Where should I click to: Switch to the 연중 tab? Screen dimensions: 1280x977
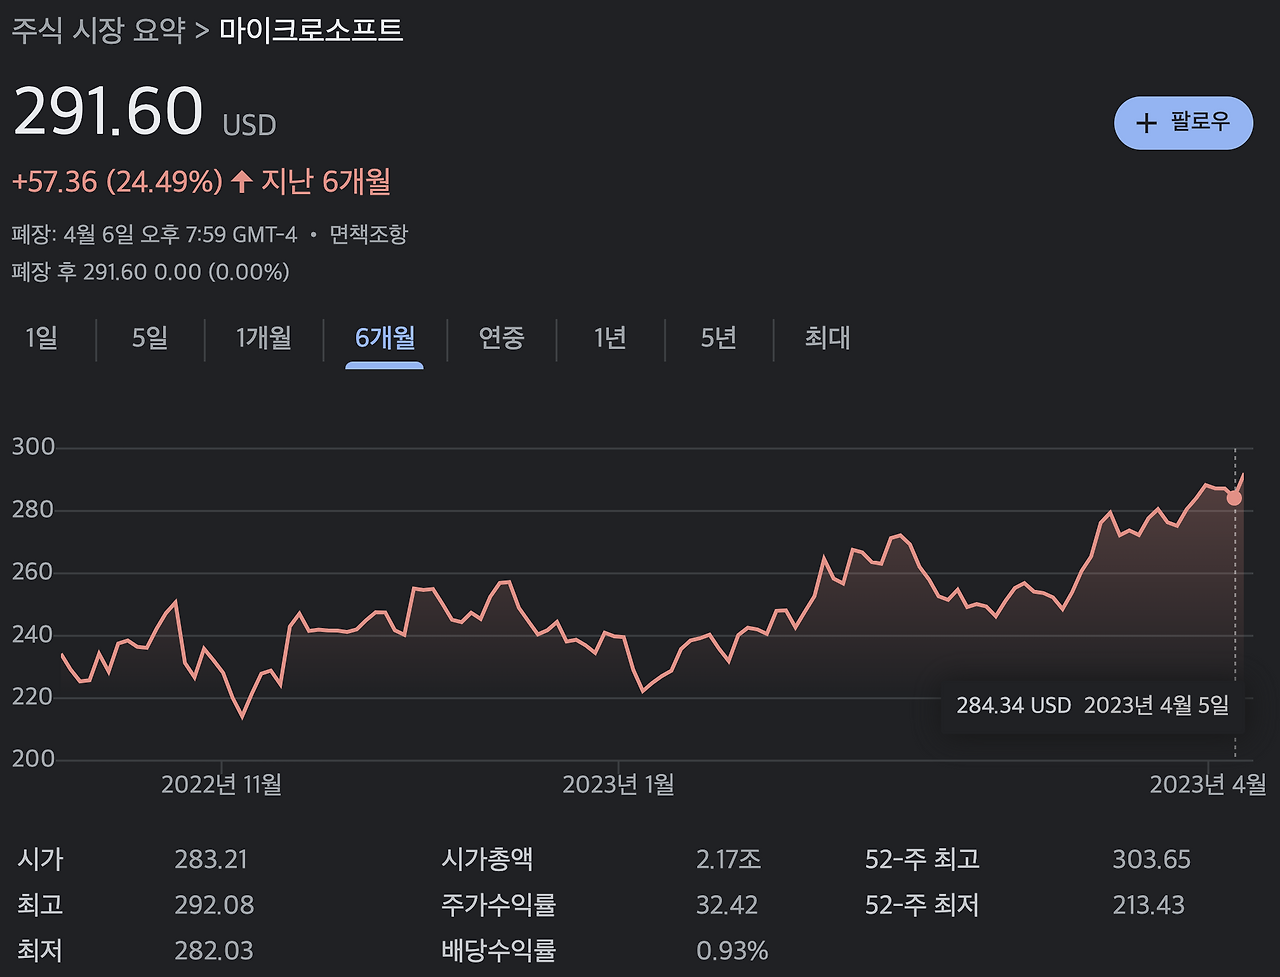click(x=502, y=338)
